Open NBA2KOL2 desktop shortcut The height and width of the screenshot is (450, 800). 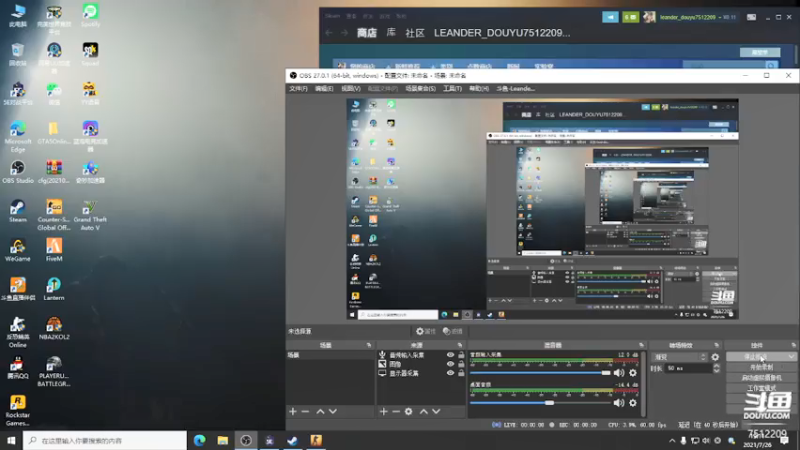pyautogui.click(x=54, y=328)
